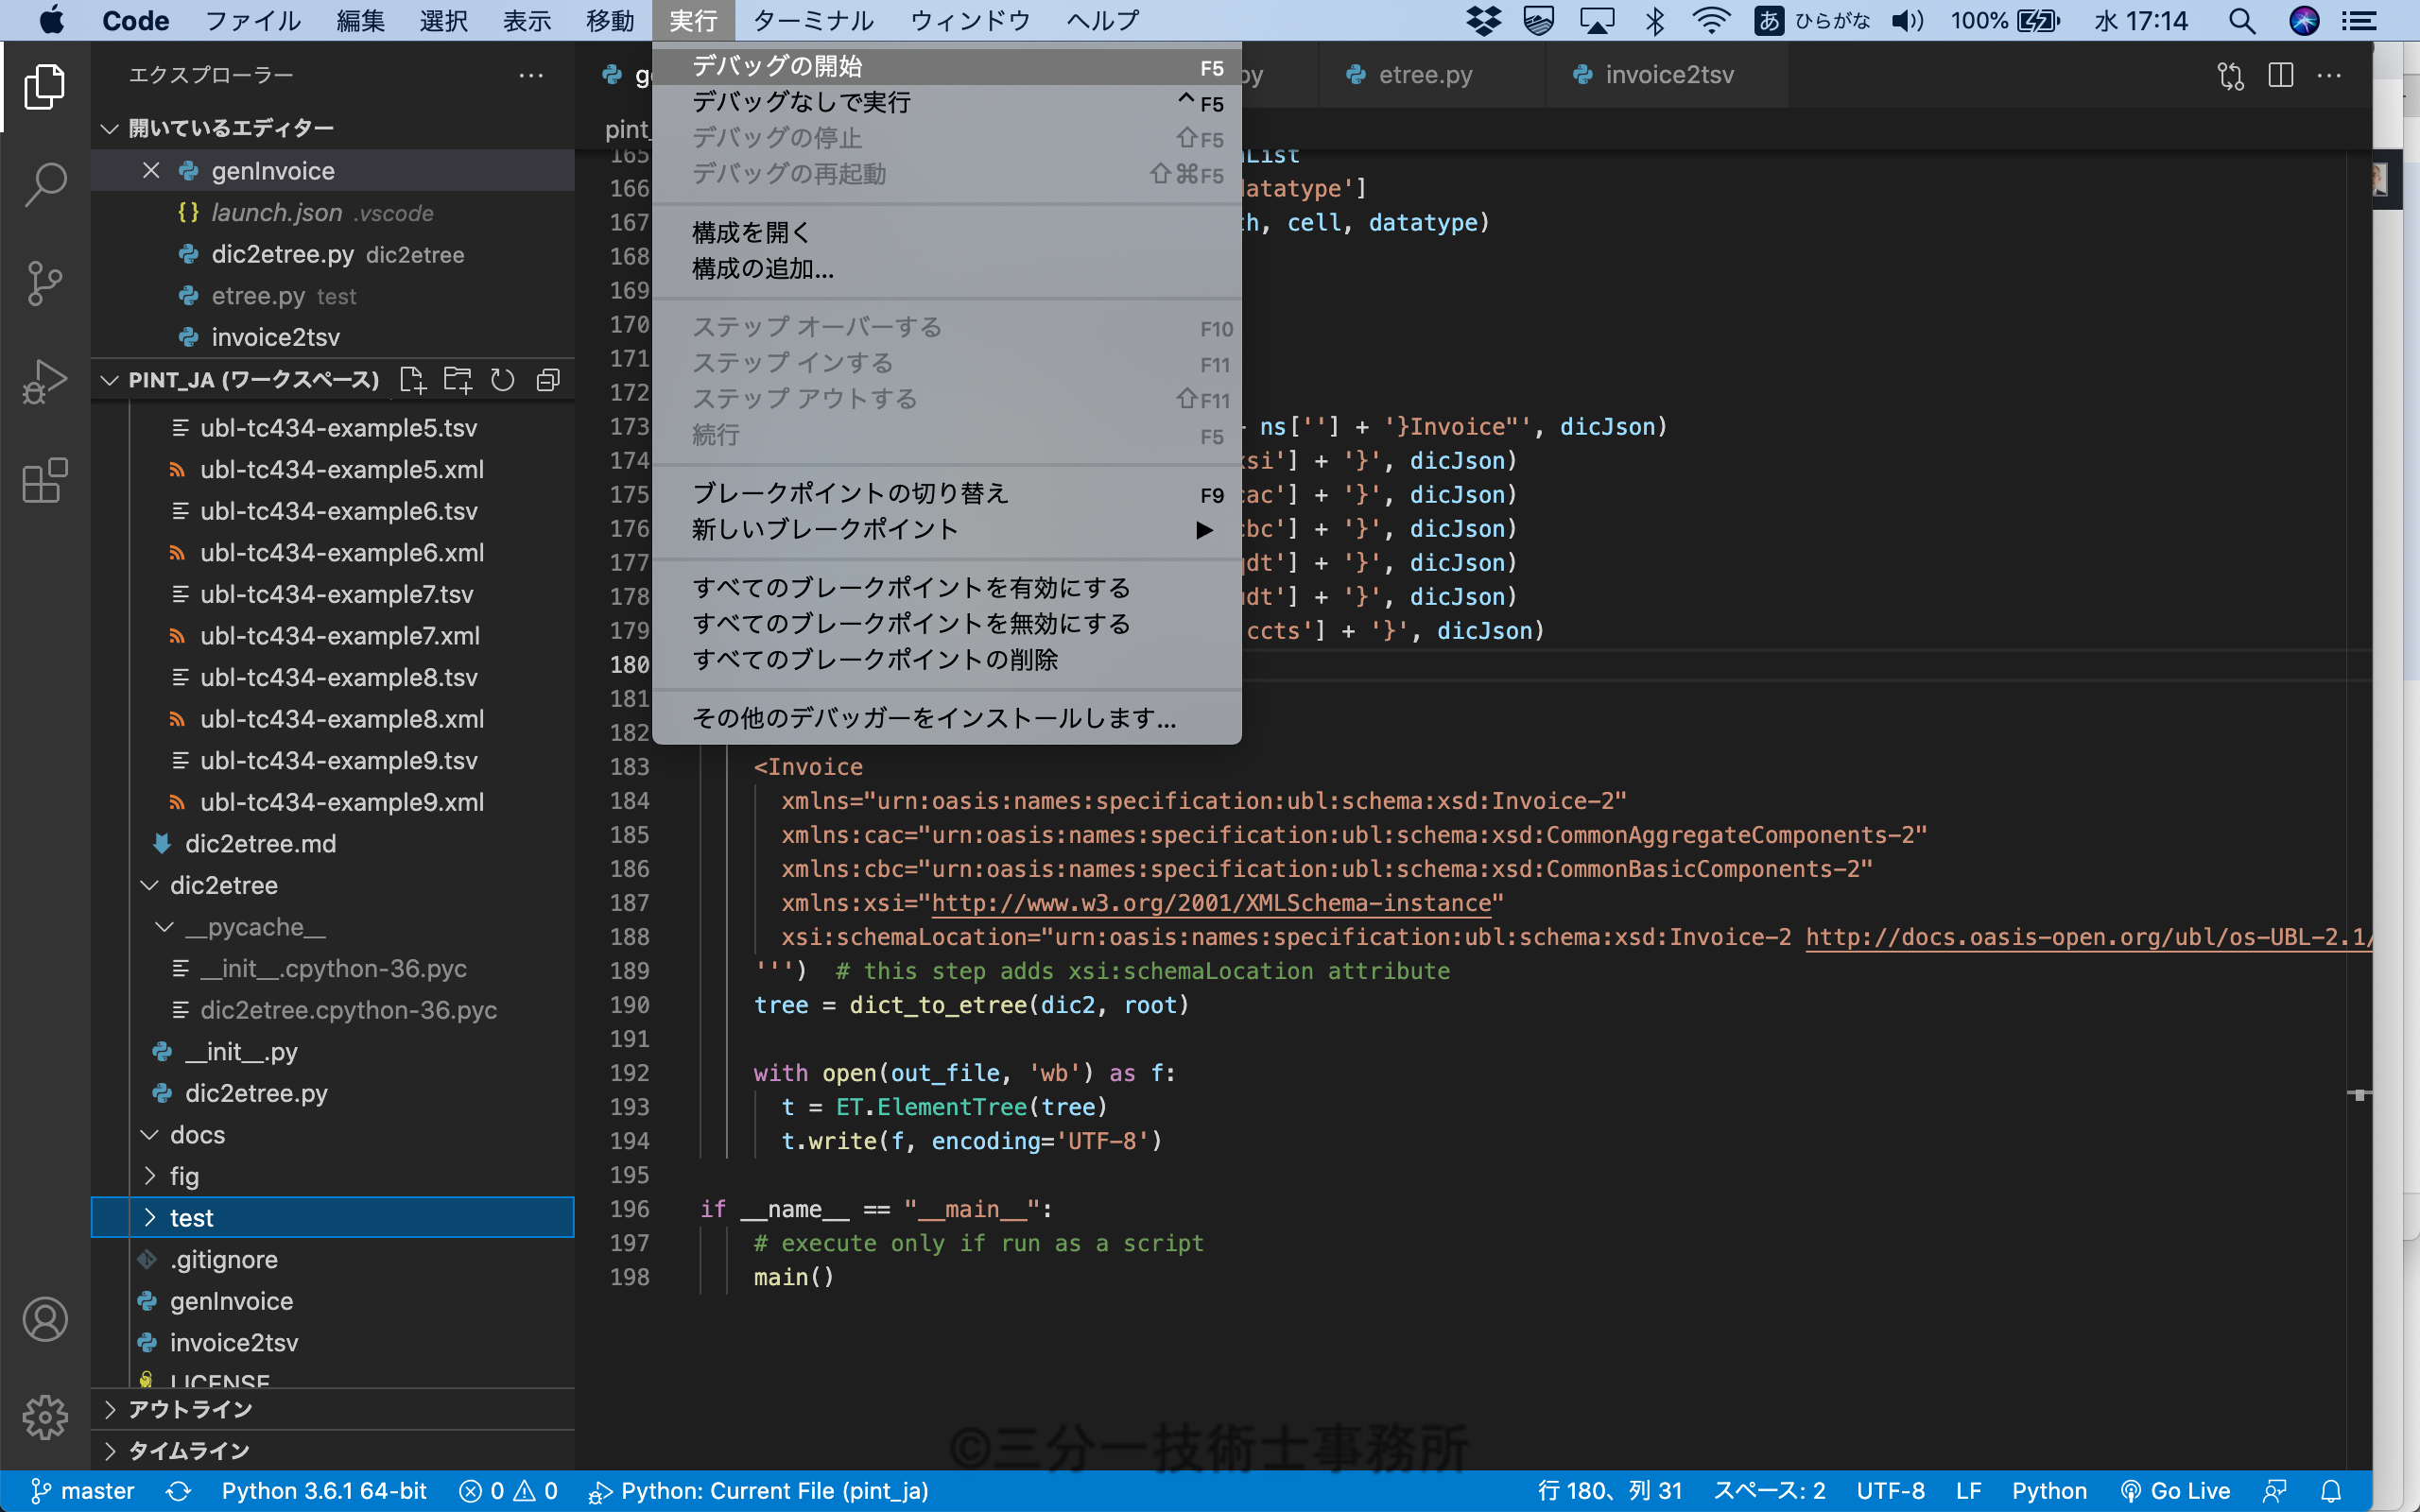Click the UTF-8 encoding indicator

coord(1890,1491)
